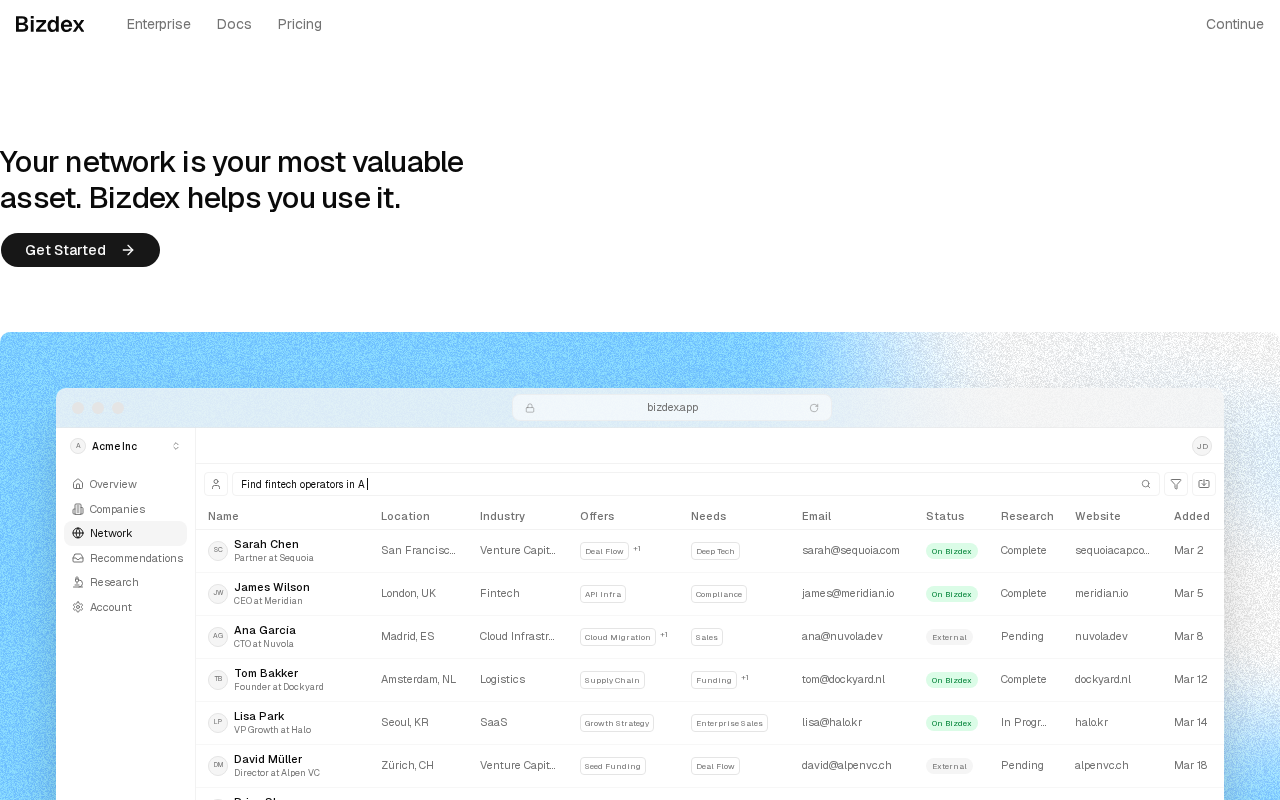Click Lisa Park's LP avatar
The image size is (1280, 800).
point(218,723)
